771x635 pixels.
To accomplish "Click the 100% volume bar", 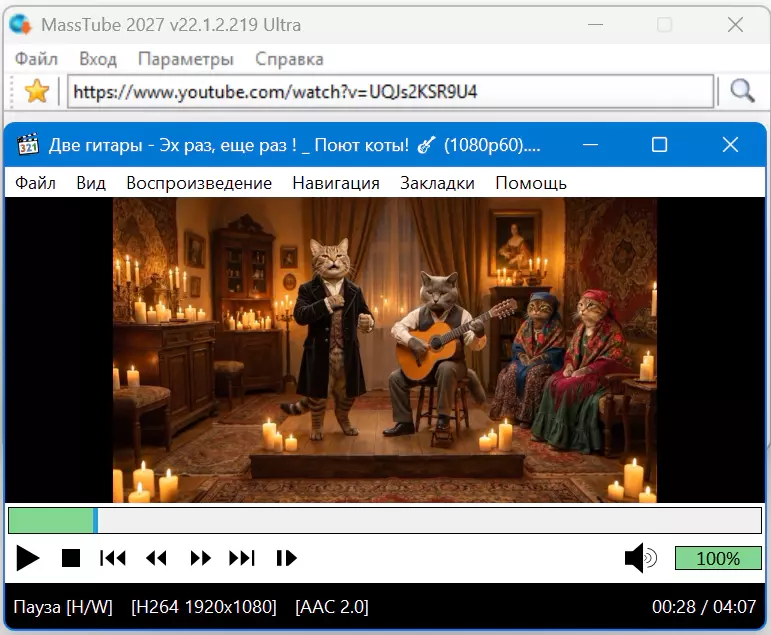I will pos(718,558).
